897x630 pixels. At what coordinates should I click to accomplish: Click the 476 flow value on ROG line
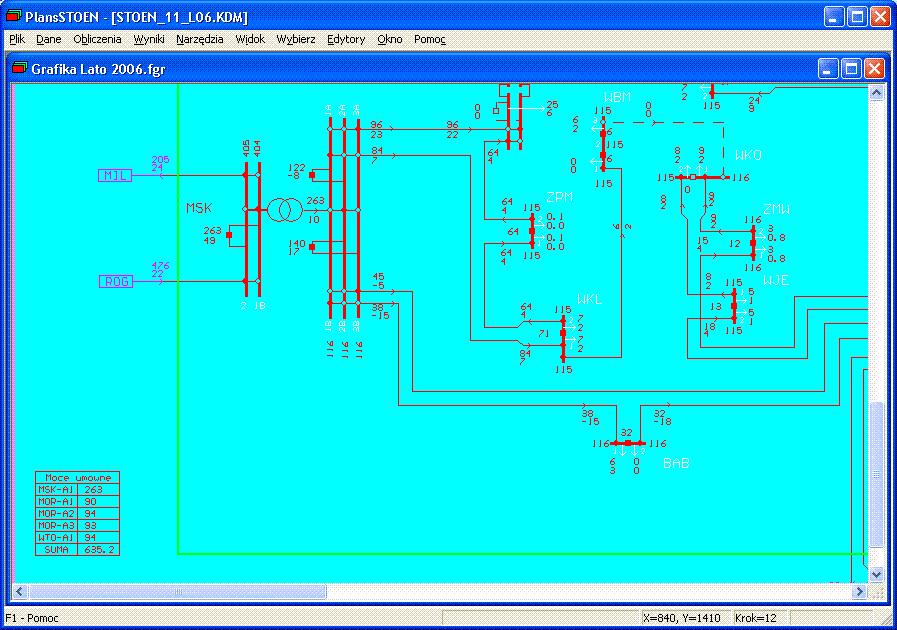point(160,266)
